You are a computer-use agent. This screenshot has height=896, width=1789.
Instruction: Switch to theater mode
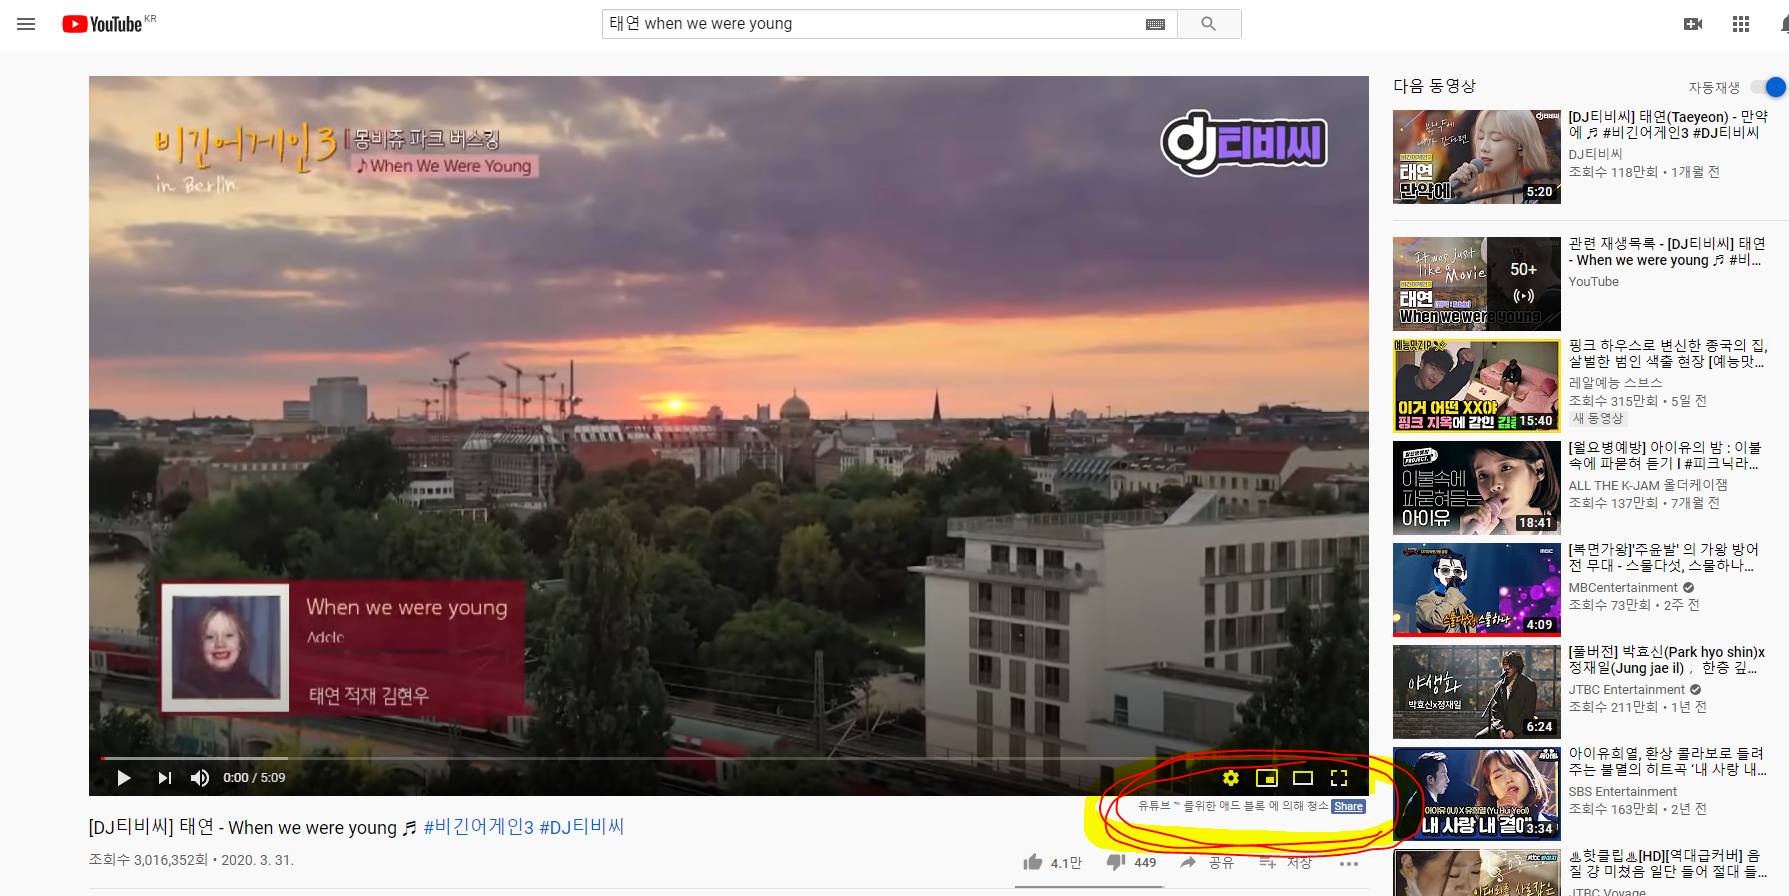click(1303, 778)
